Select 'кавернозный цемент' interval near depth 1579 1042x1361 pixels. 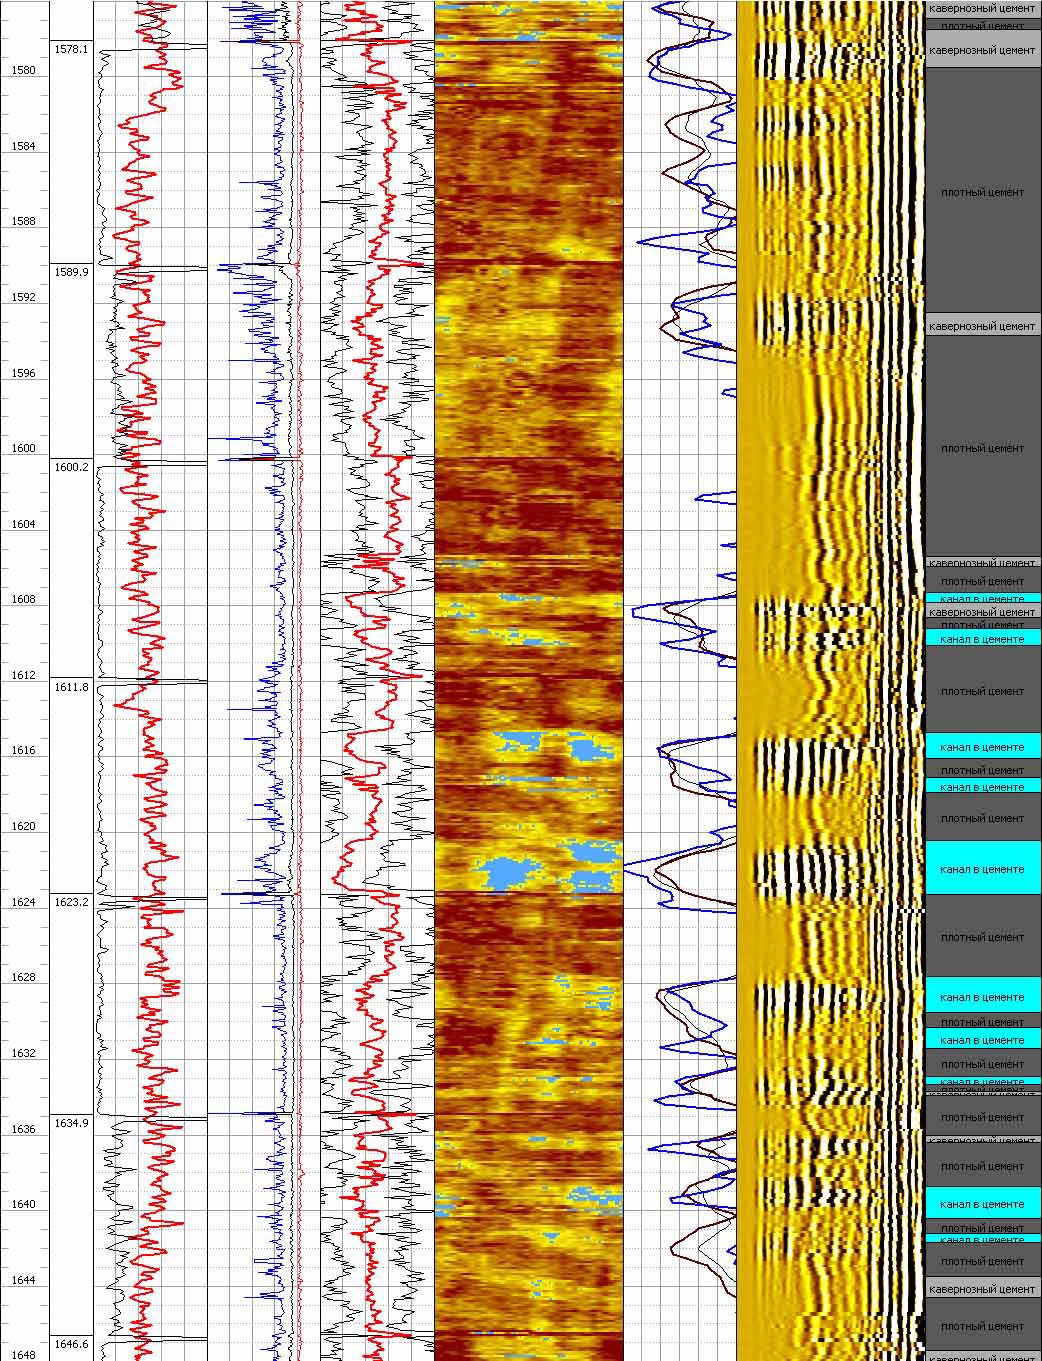983,50
